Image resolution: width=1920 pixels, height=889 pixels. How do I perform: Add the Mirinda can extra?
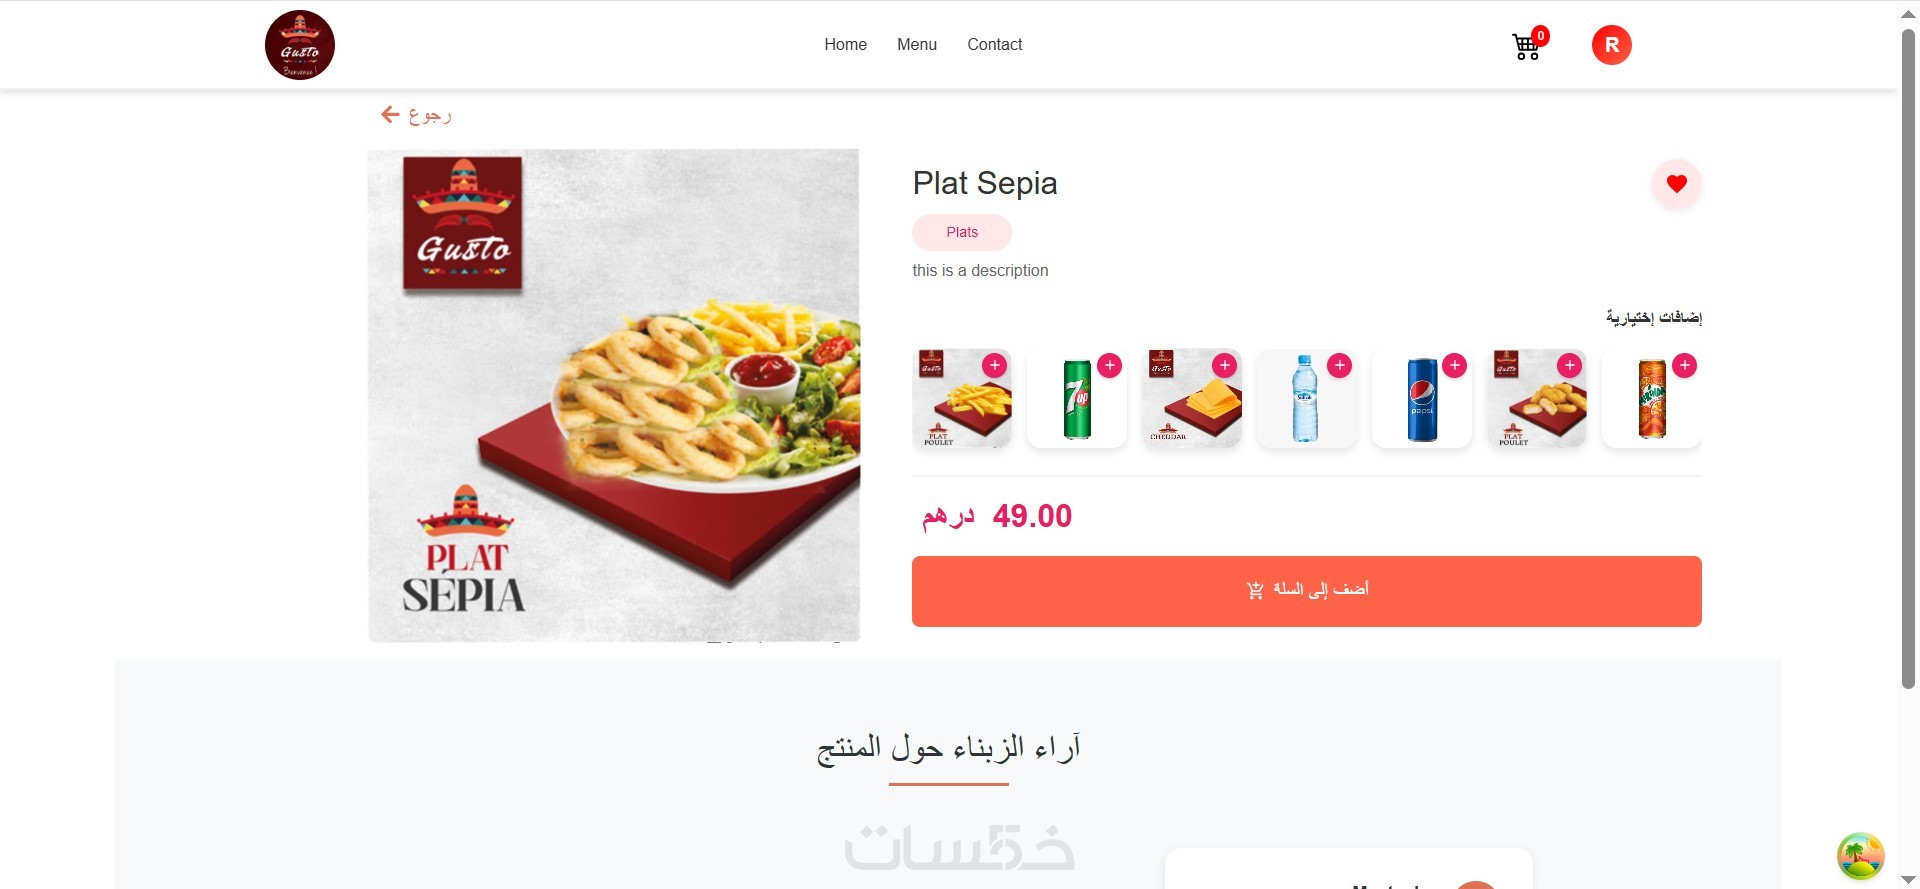[1684, 366]
